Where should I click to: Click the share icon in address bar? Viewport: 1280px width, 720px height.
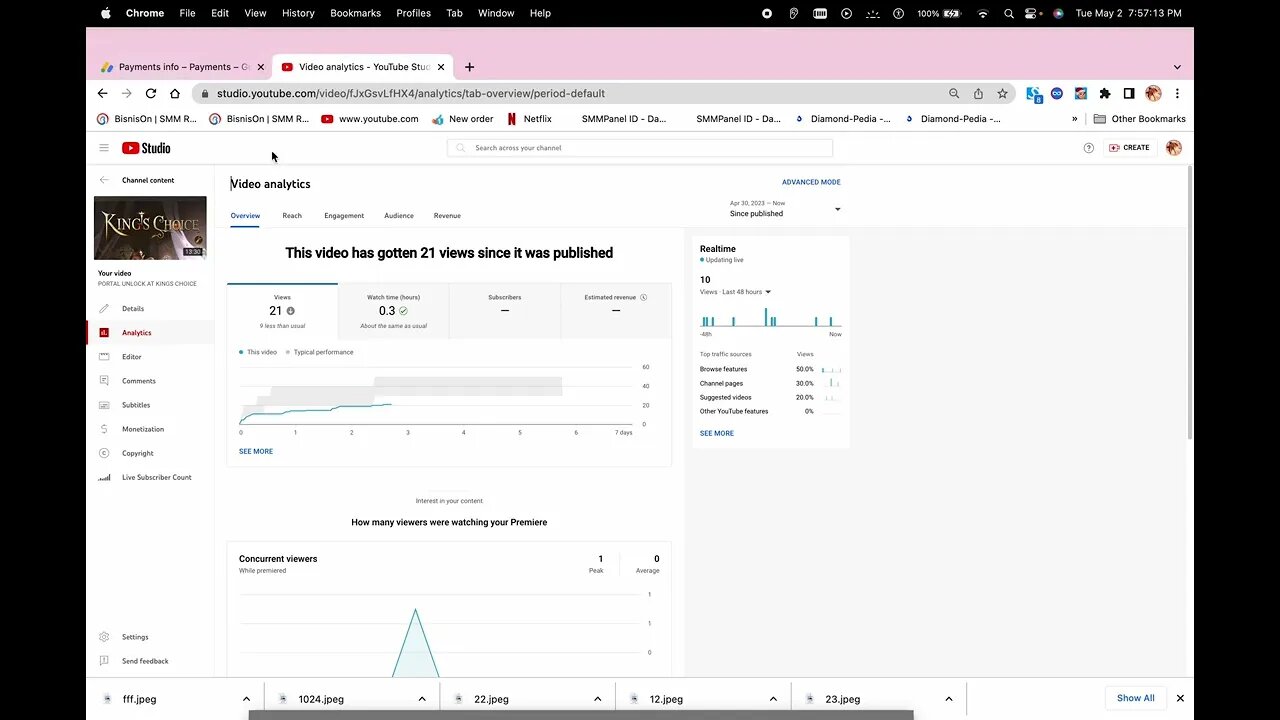pyautogui.click(x=978, y=93)
